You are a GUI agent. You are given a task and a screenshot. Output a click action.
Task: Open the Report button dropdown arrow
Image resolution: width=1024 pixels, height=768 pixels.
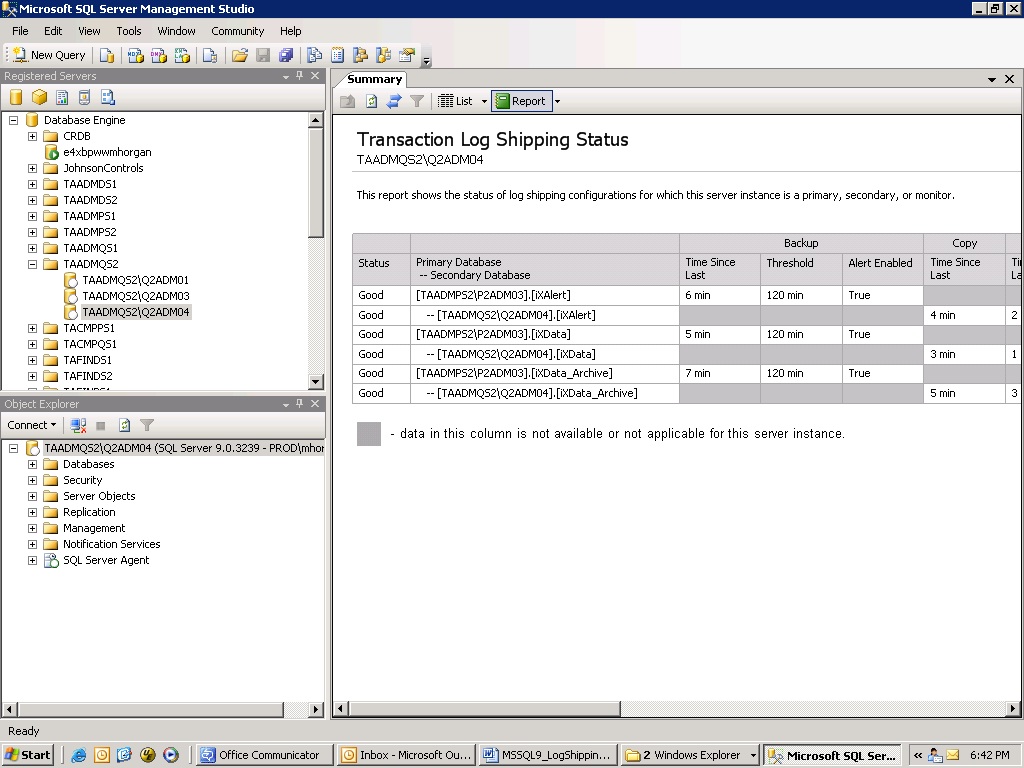point(557,101)
